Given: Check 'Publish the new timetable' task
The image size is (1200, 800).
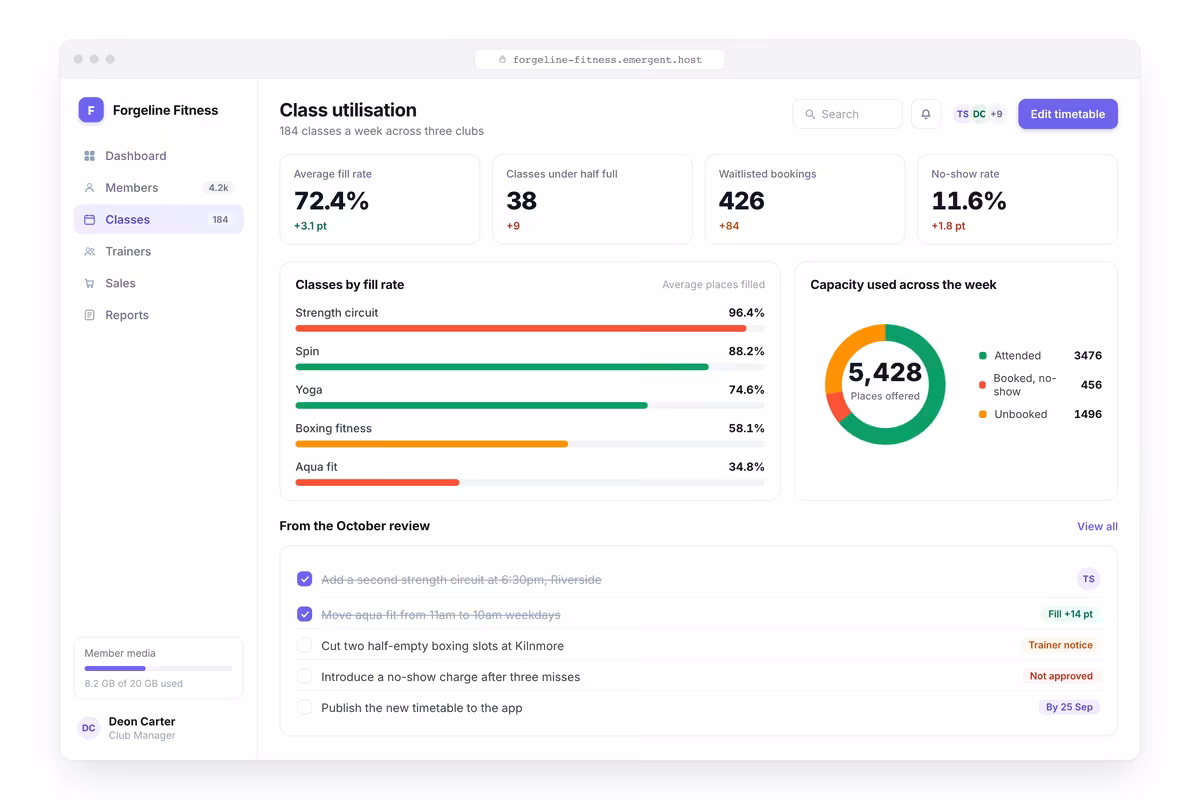Looking at the screenshot, I should (305, 708).
